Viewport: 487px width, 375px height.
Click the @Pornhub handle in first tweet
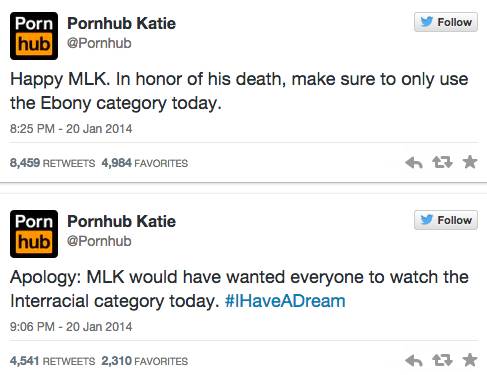[x=99, y=43]
